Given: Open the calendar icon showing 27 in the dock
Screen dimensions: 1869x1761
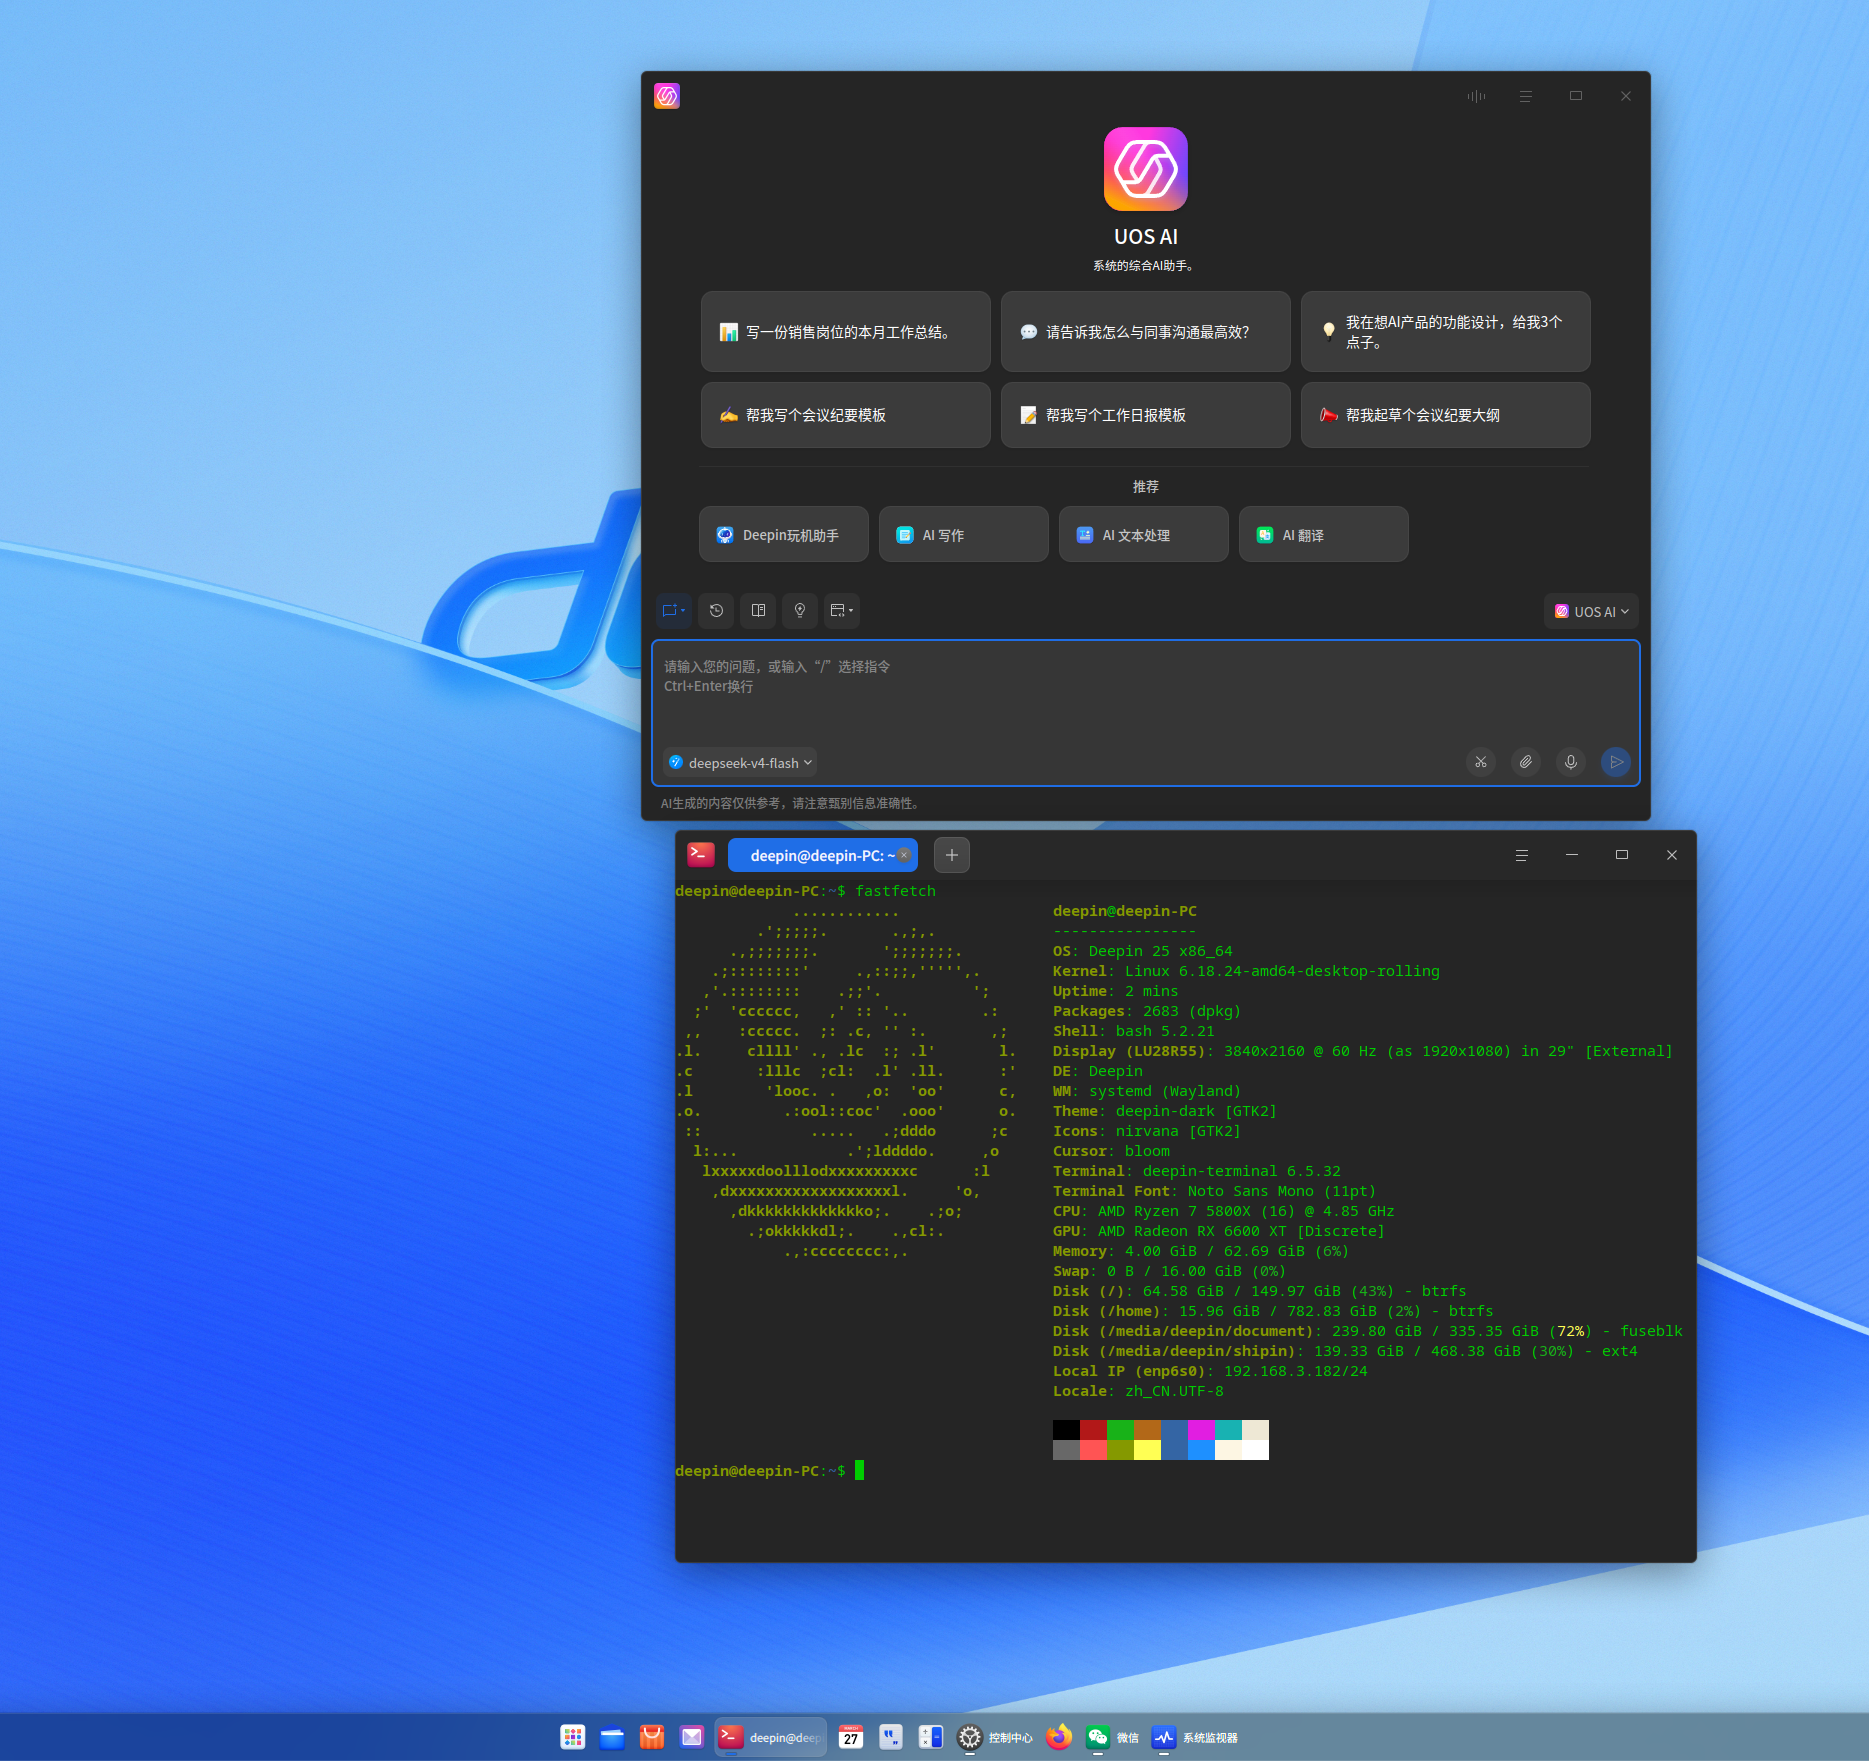Looking at the screenshot, I should coord(851,1738).
